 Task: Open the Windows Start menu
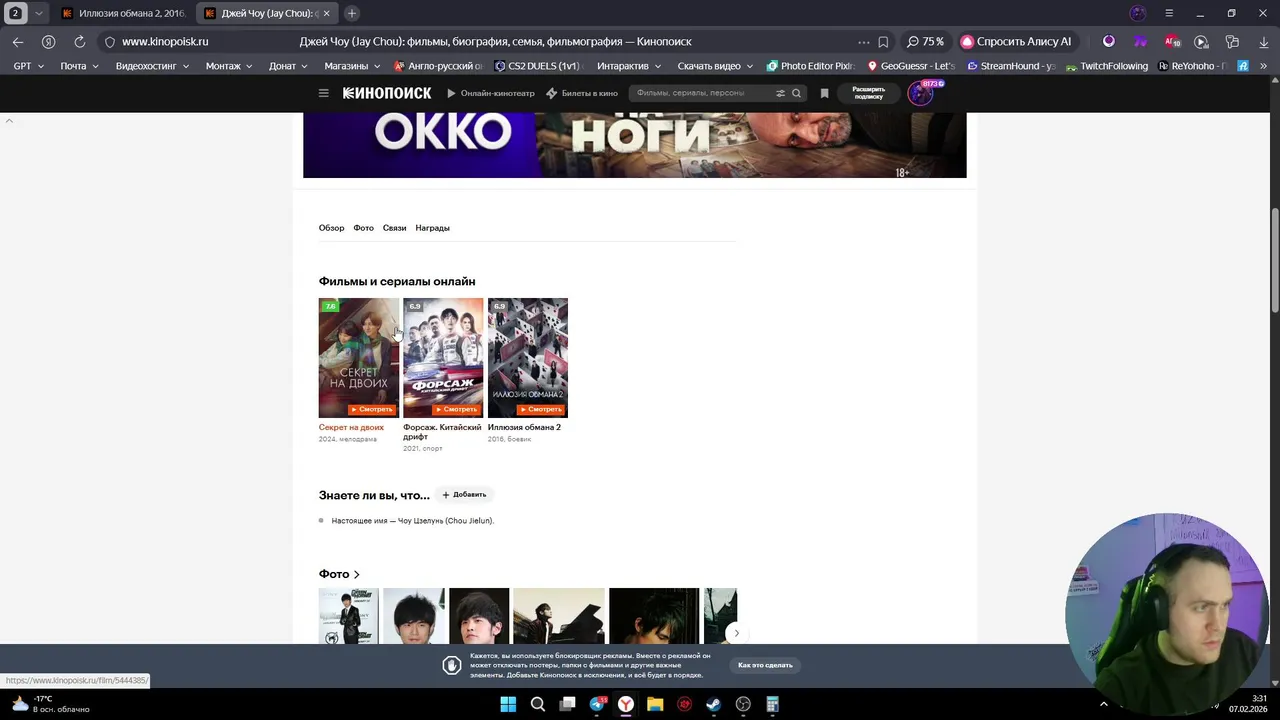508,704
